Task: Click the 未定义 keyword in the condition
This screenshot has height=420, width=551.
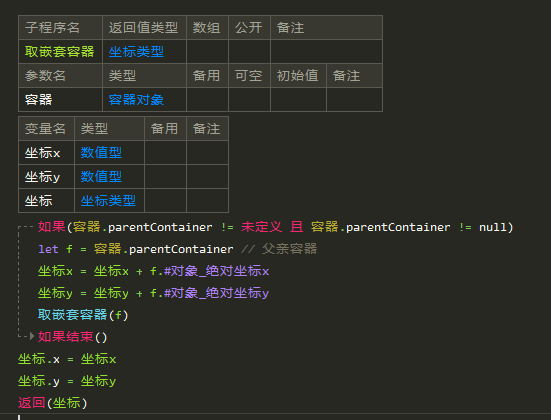Action: click(x=261, y=227)
